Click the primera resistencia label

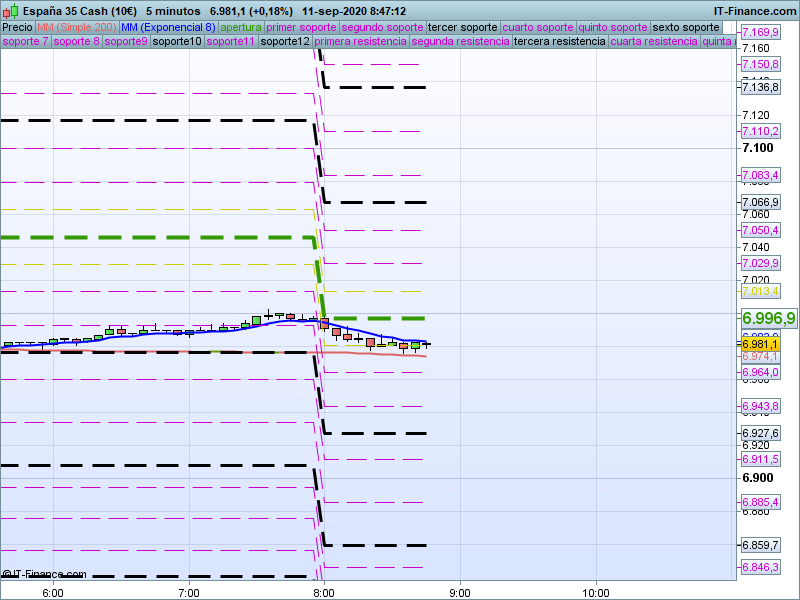360,42
